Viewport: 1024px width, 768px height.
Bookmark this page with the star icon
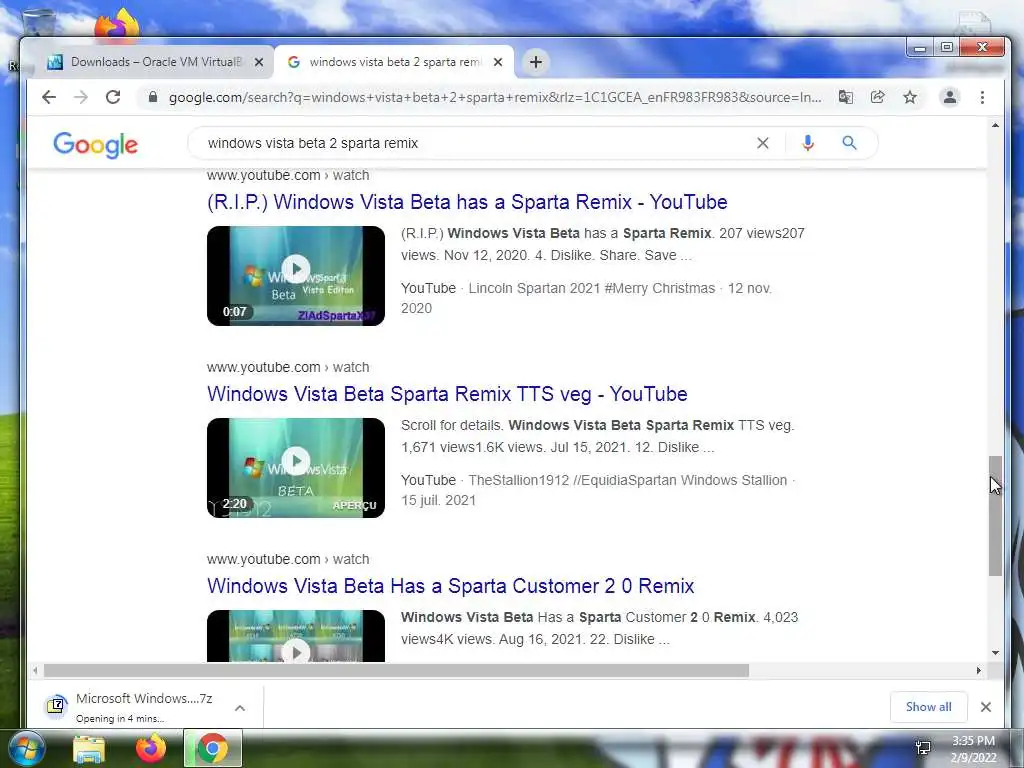click(x=910, y=97)
